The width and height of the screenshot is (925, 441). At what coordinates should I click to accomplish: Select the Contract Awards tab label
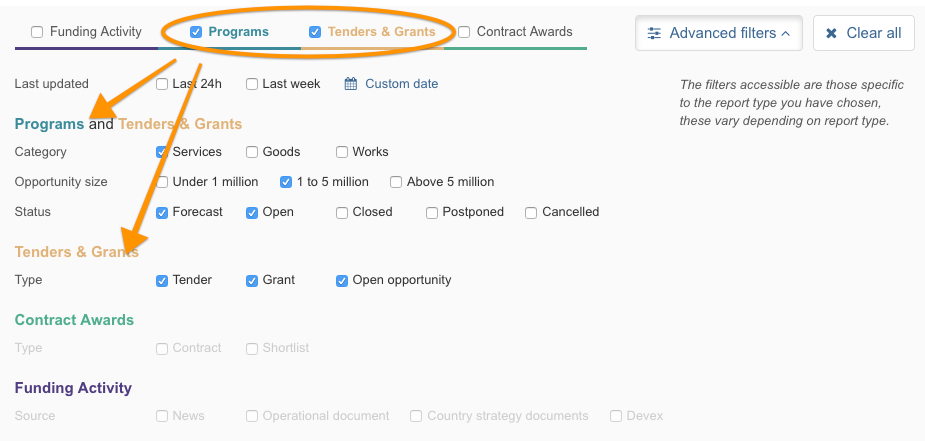[x=524, y=32]
